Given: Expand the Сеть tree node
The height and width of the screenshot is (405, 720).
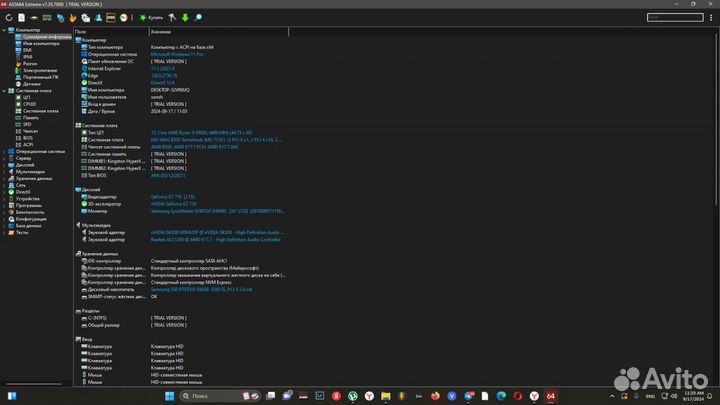Looking at the screenshot, I should tap(4, 185).
